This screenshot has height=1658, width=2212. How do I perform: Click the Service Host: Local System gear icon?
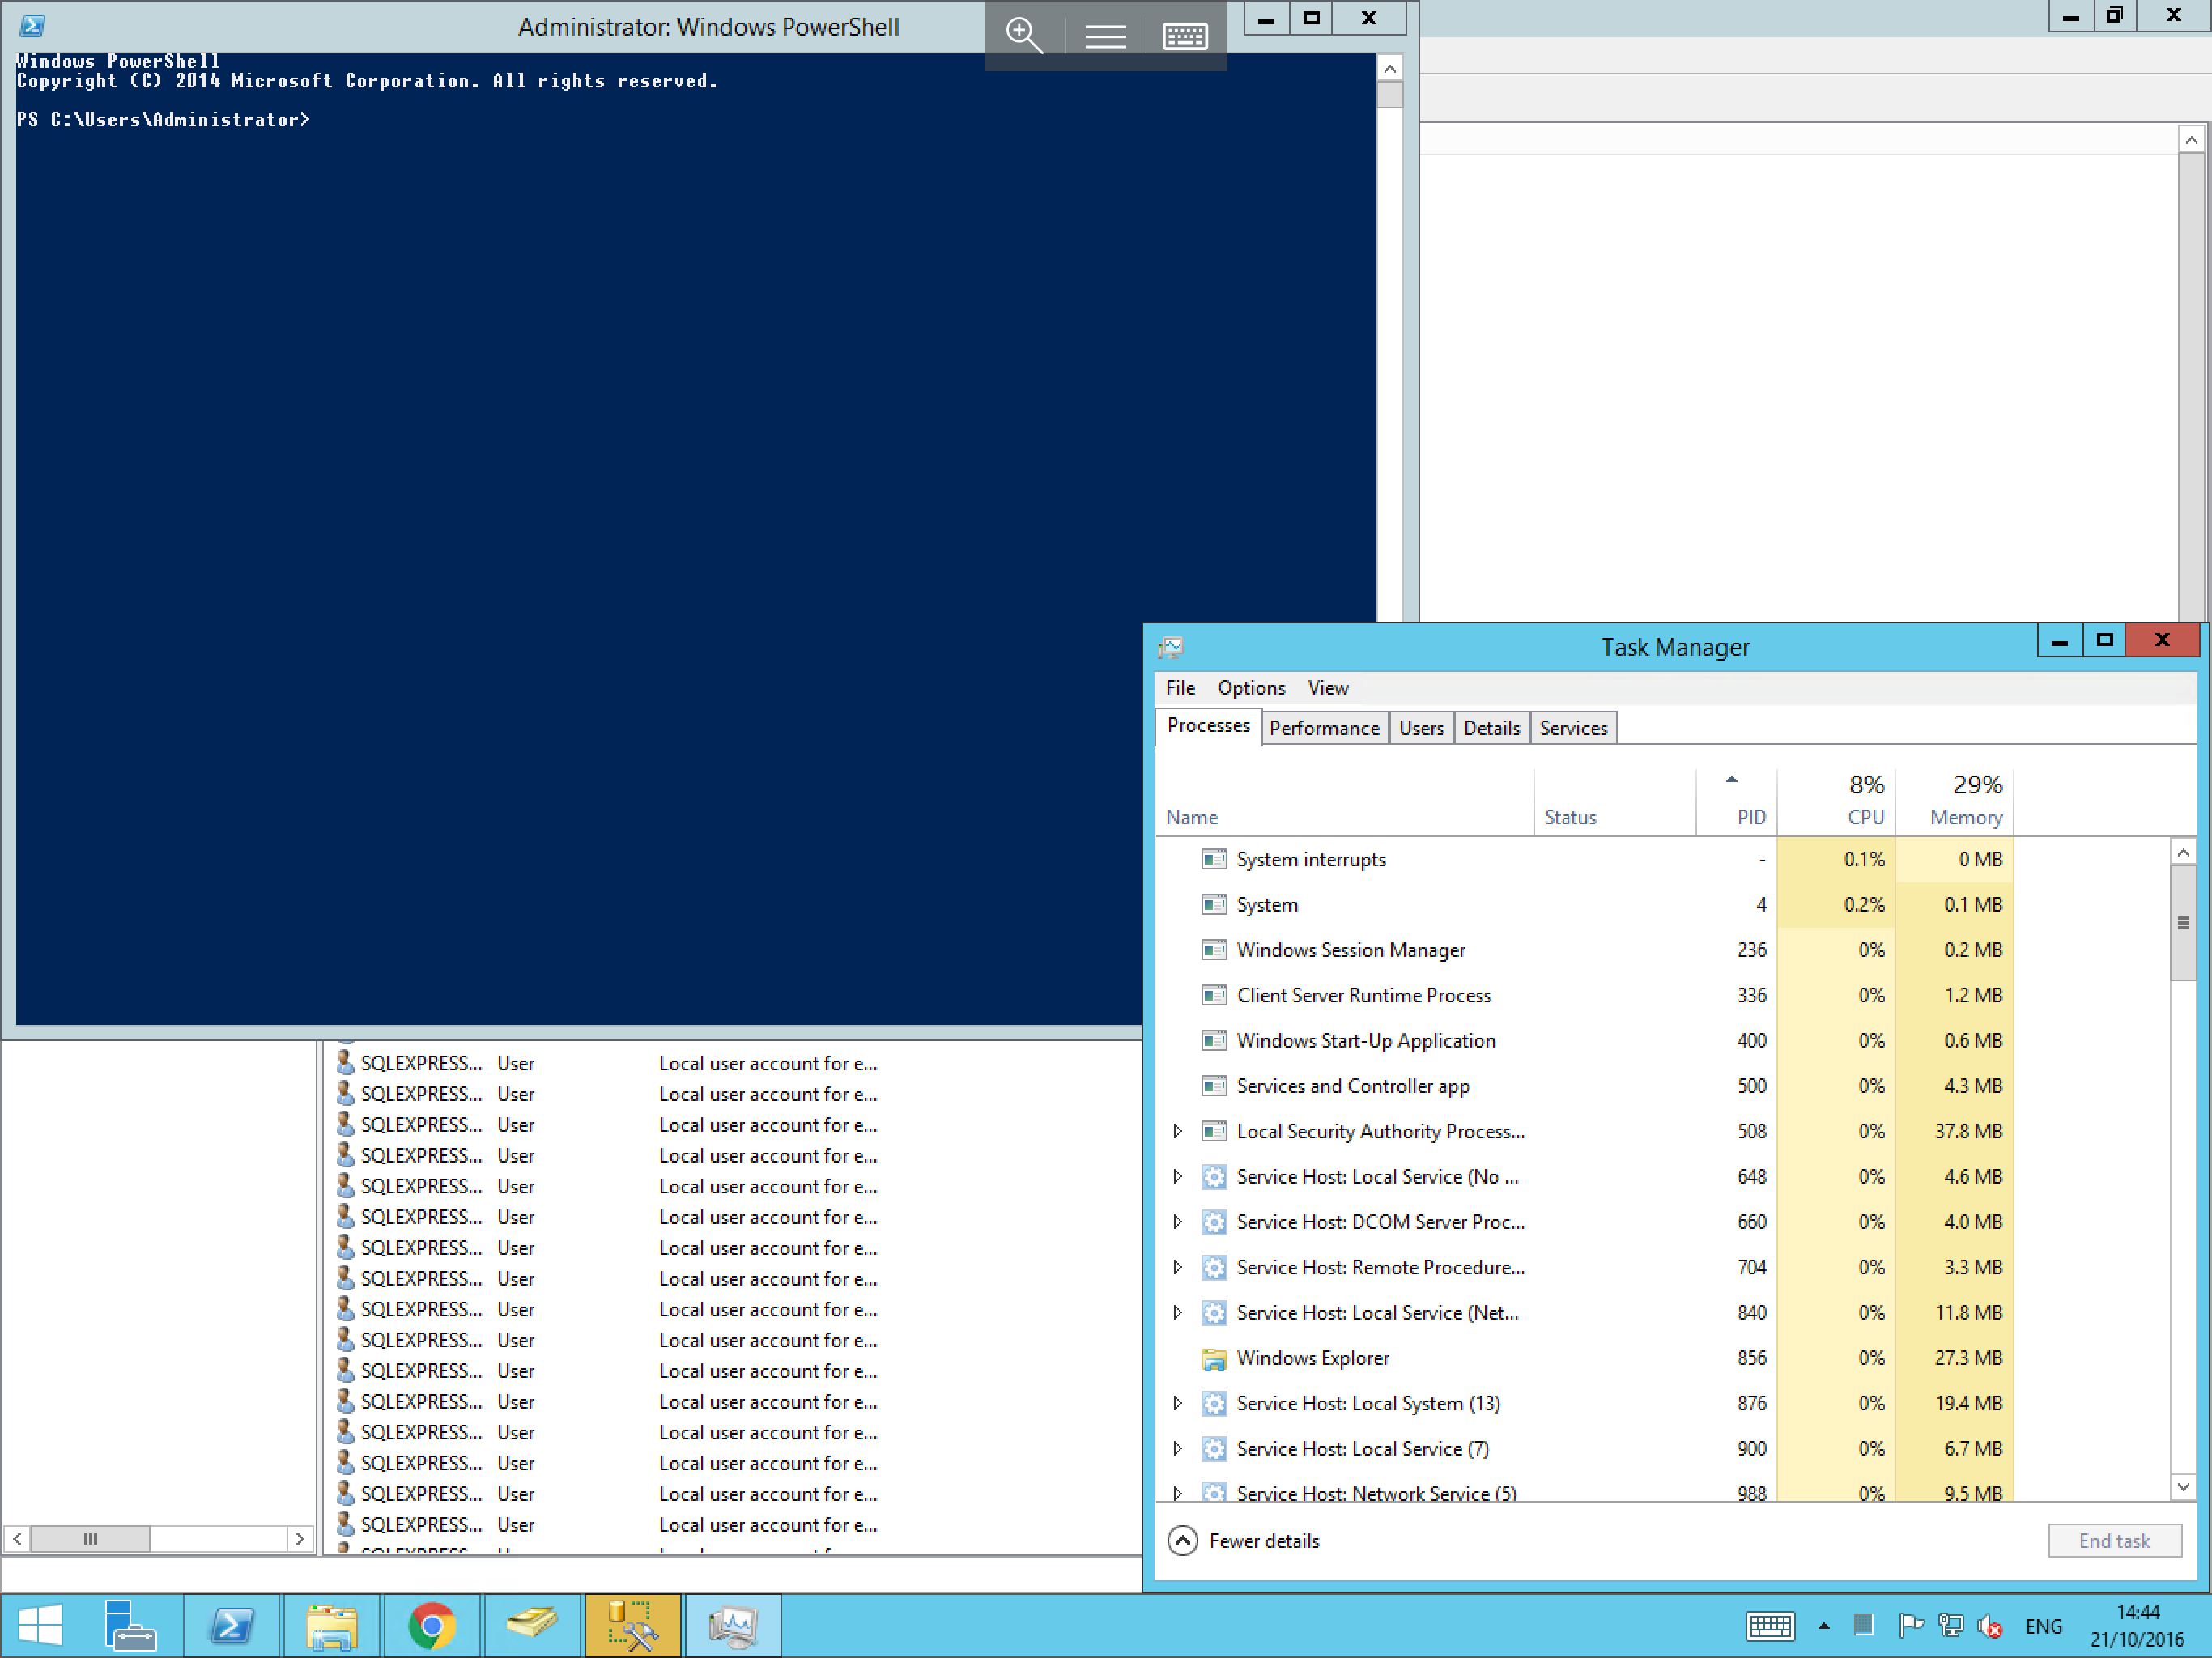click(1214, 1403)
